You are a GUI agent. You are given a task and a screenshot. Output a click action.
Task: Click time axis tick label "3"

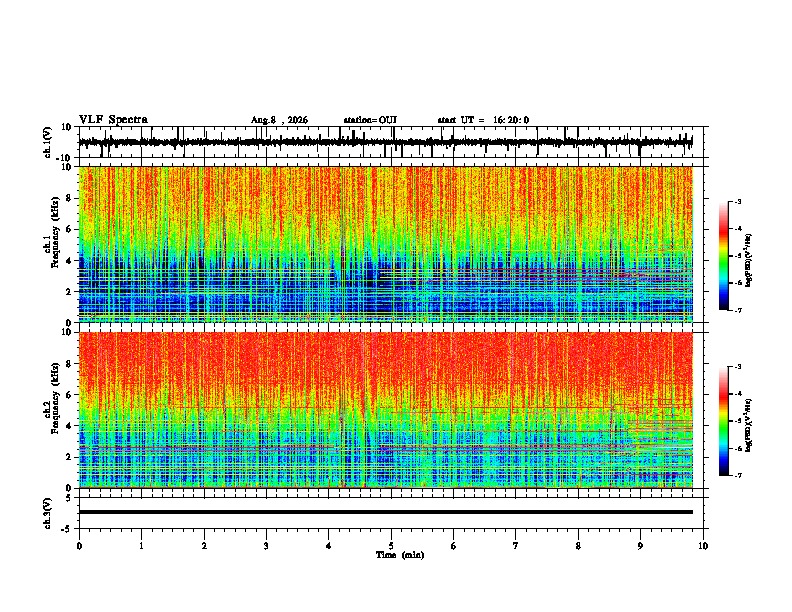(x=266, y=546)
